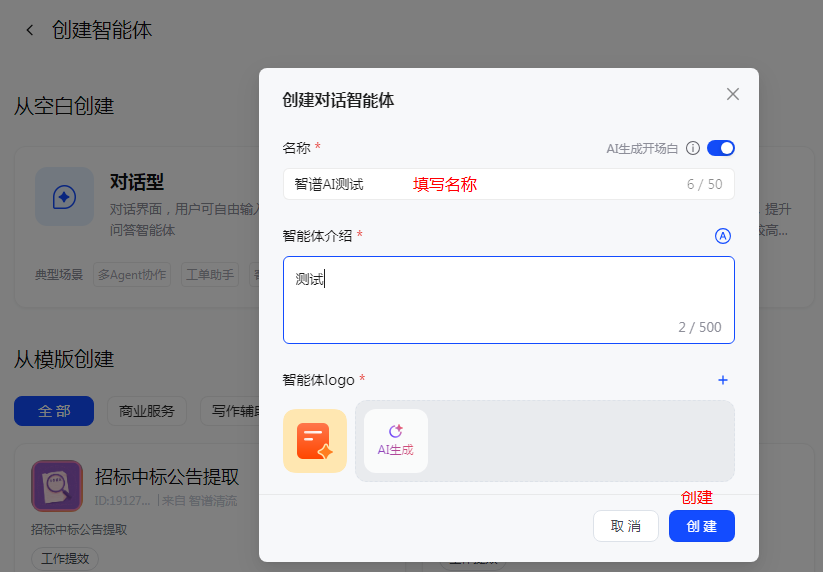The height and width of the screenshot is (572, 823).
Task: Click the 工单助手 scenario tag
Action: click(210, 274)
